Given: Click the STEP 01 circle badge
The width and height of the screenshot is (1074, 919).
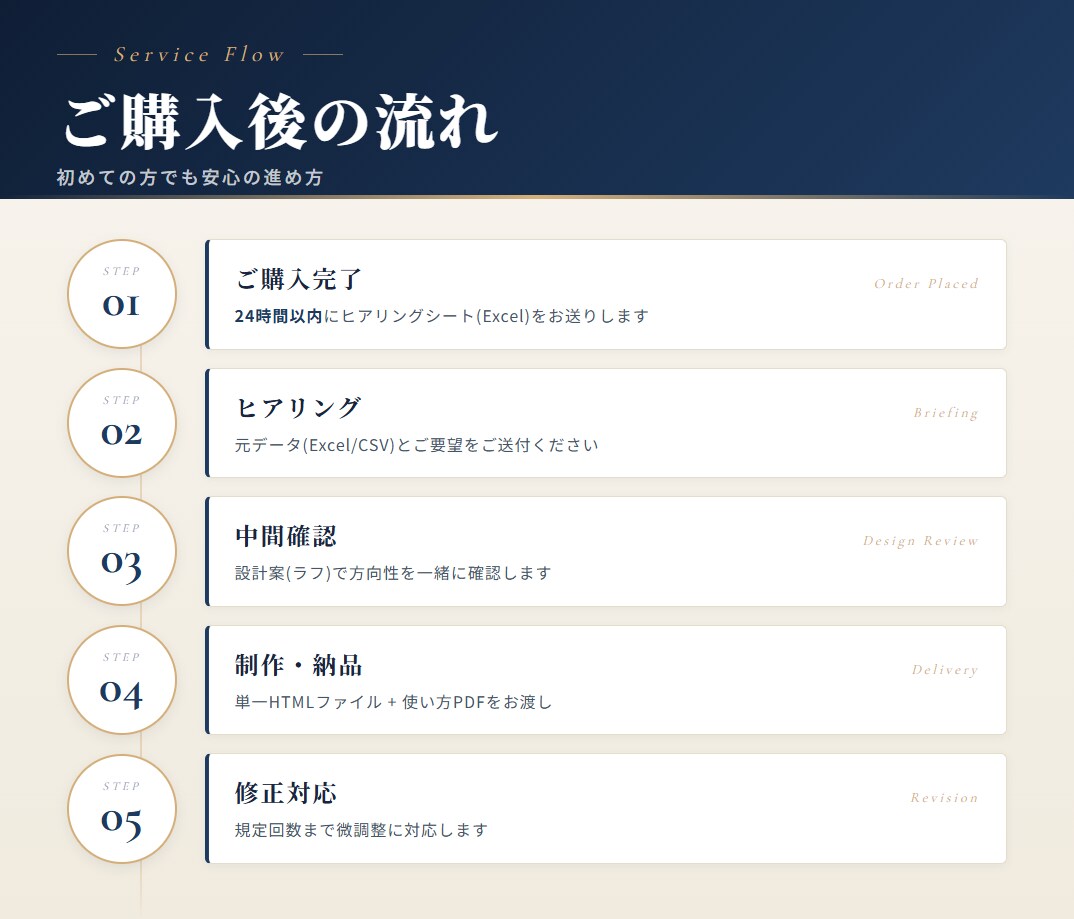Looking at the screenshot, I should point(122,294).
